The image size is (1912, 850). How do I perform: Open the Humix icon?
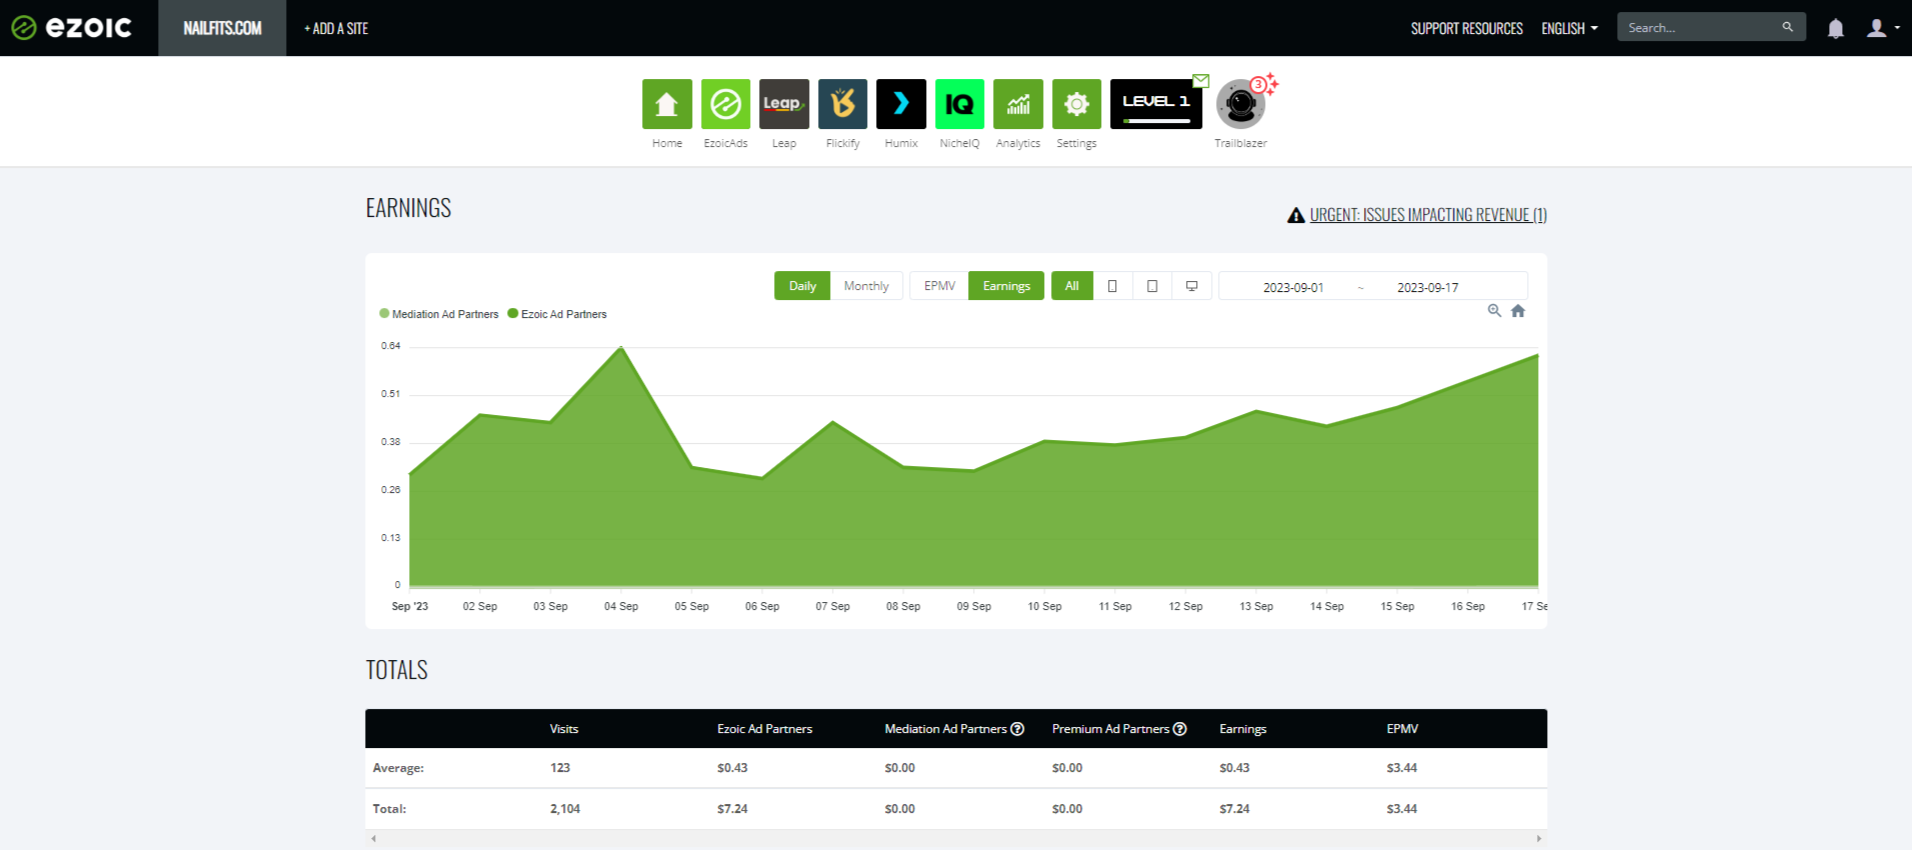tap(901, 104)
